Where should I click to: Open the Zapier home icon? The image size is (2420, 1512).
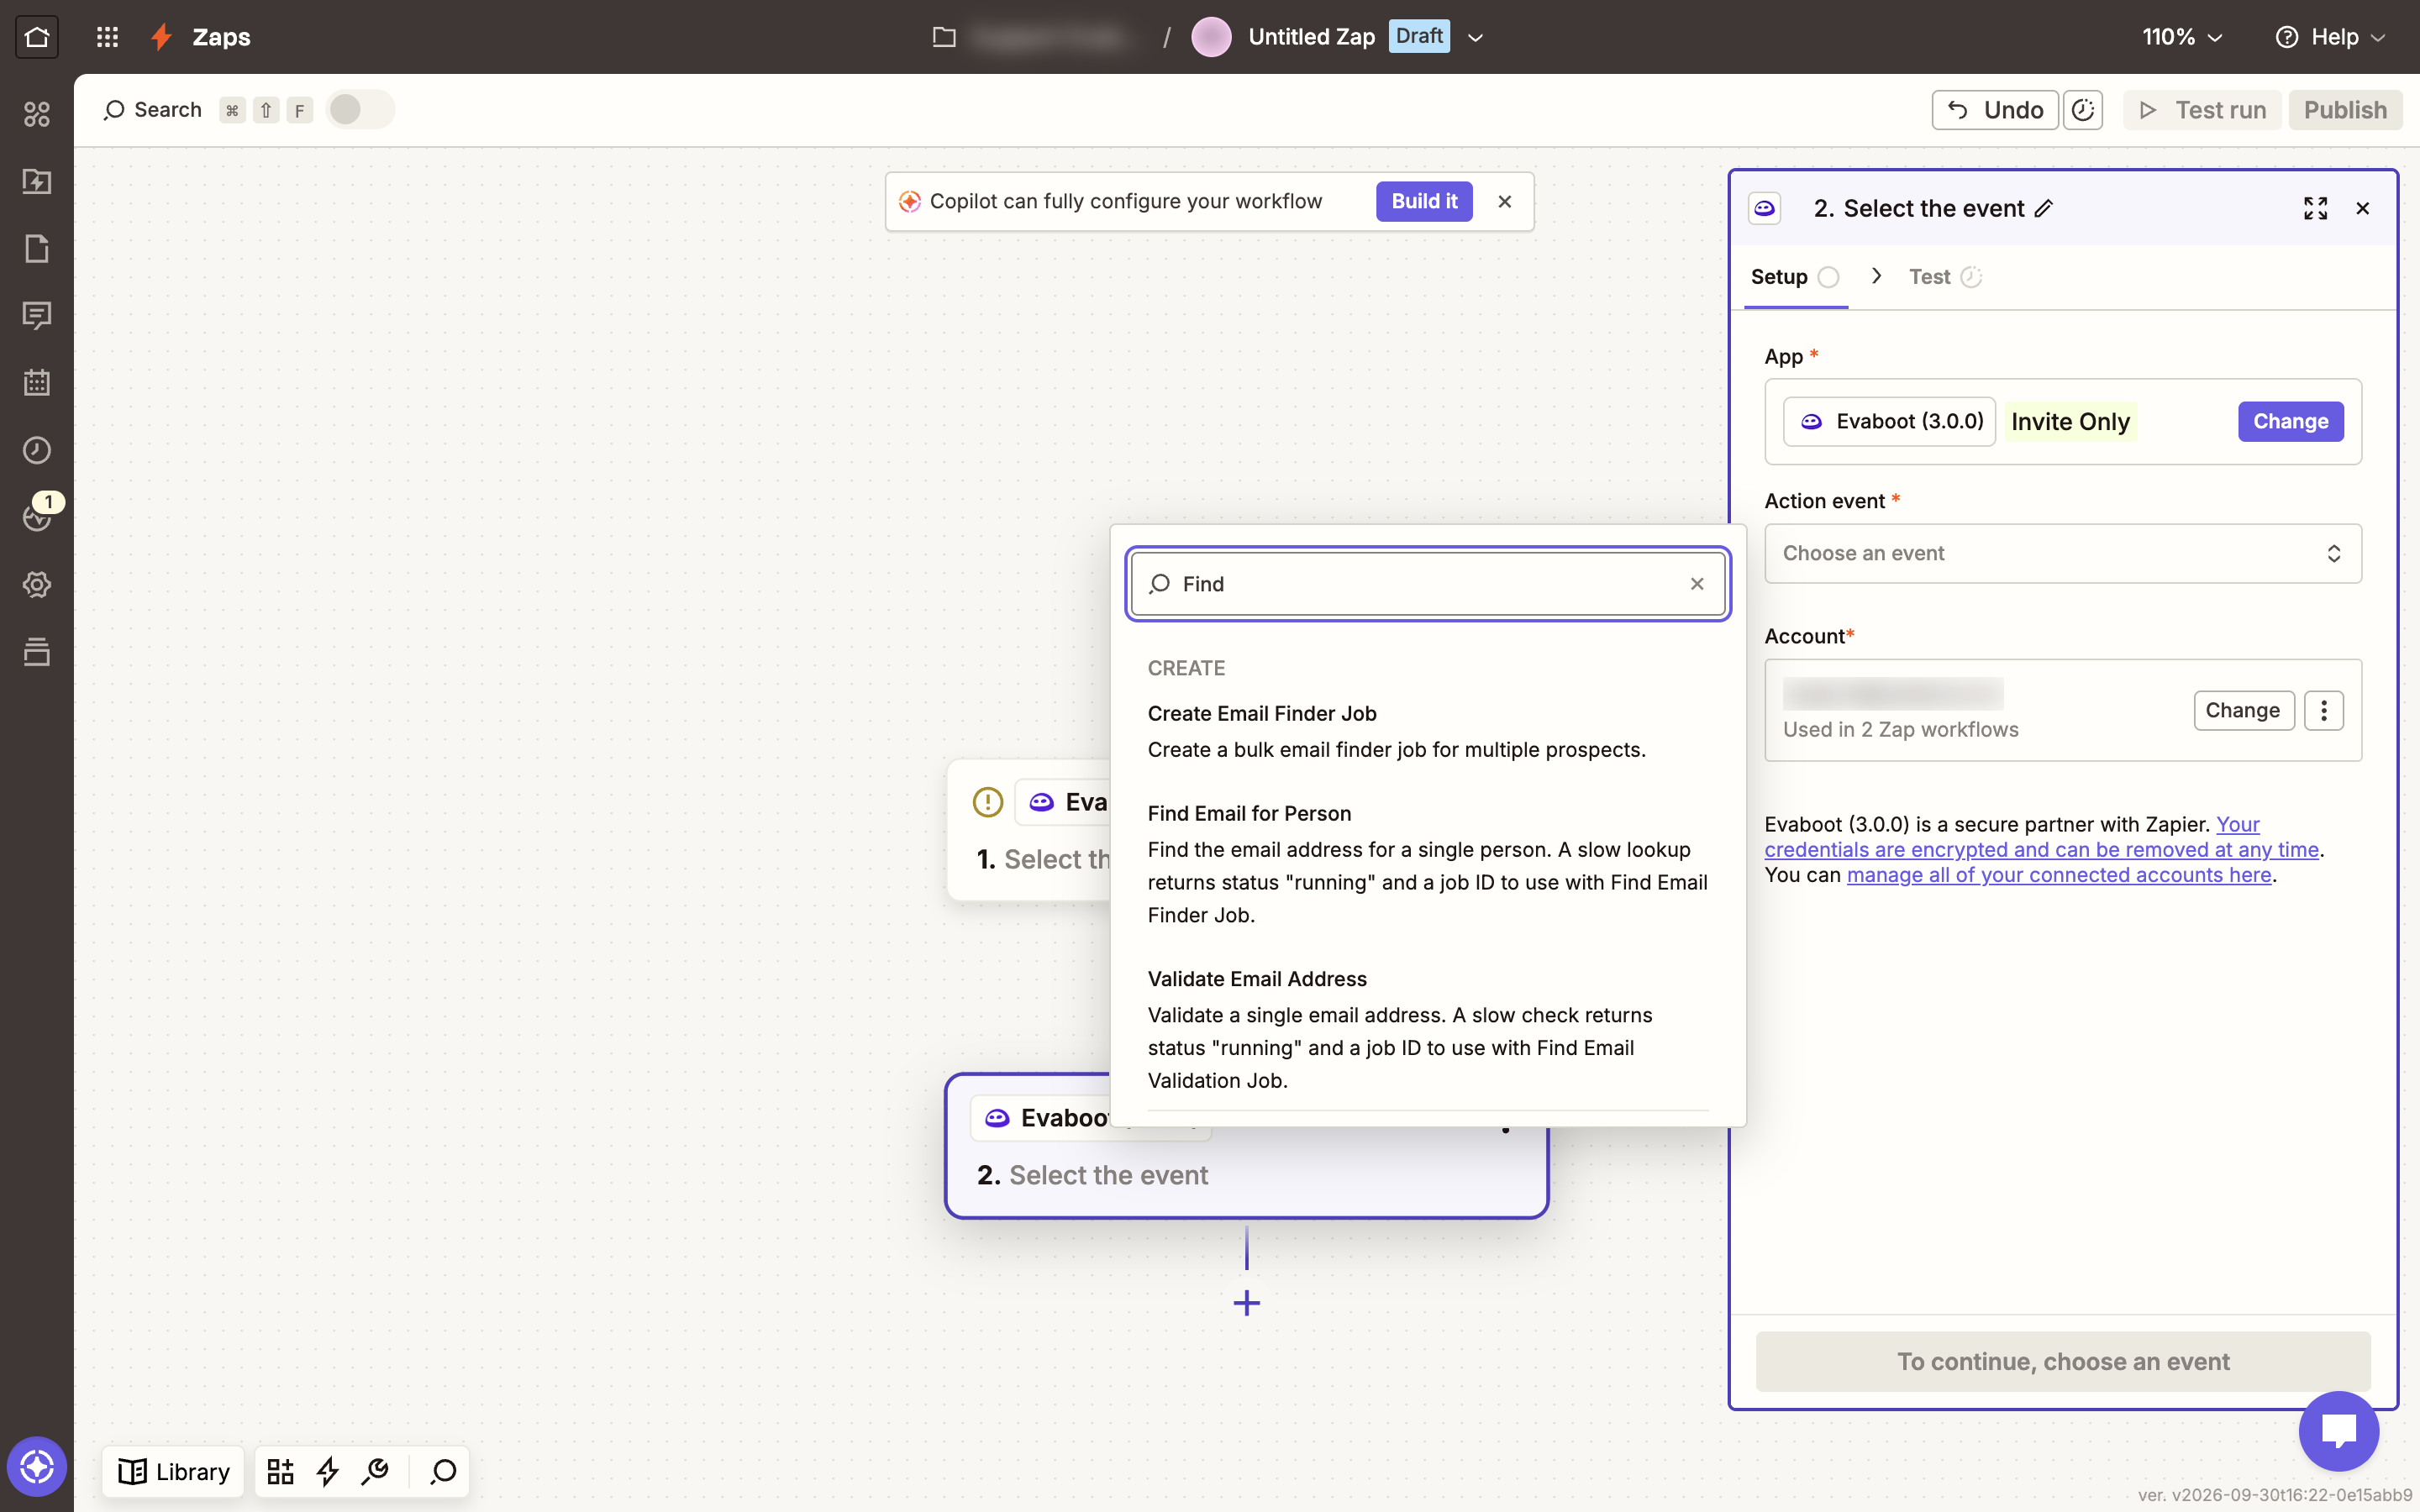click(37, 37)
